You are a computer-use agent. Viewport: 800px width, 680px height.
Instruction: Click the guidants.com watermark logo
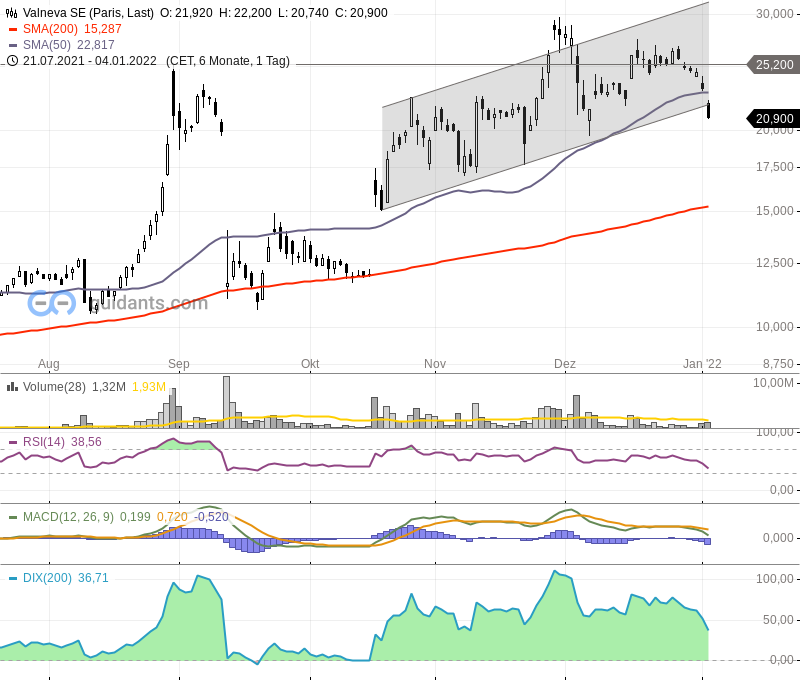tap(117, 303)
